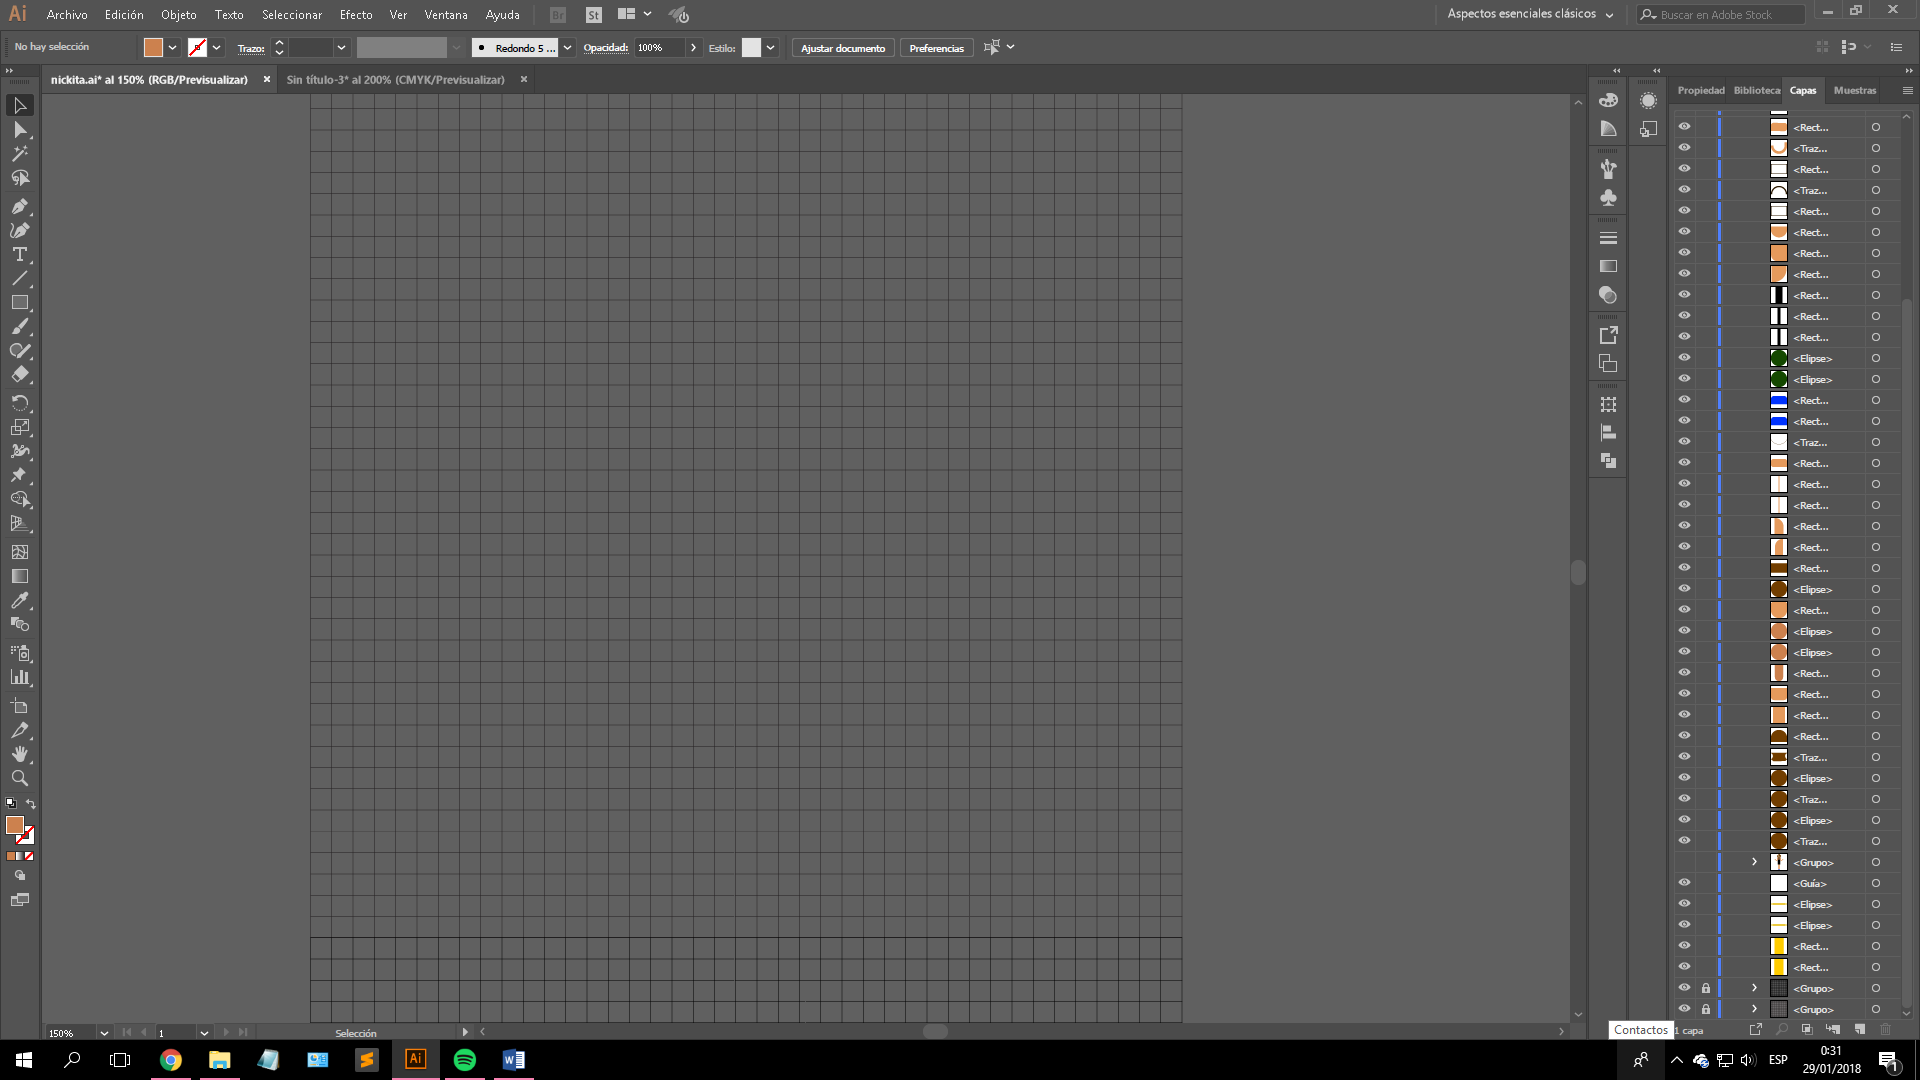Open the Efecto menu
The height and width of the screenshot is (1080, 1920).
click(355, 15)
